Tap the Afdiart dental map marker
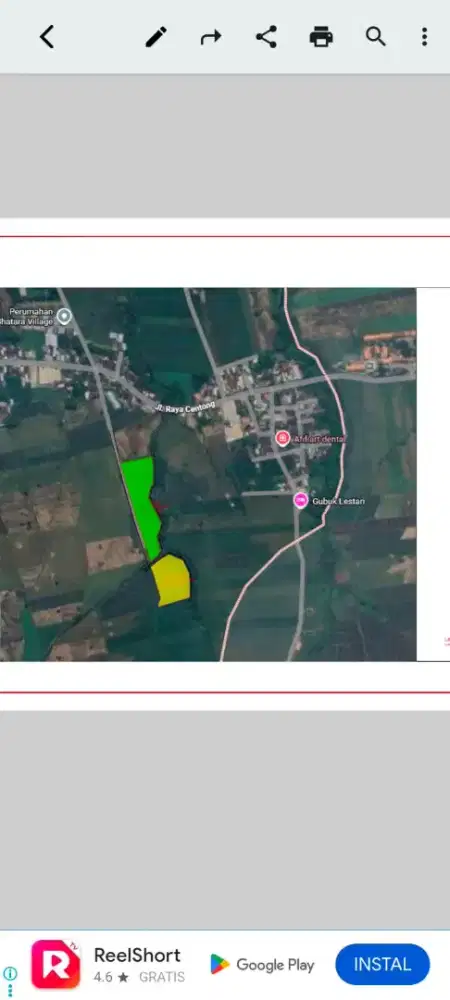This screenshot has width=450, height=1000. (282, 438)
